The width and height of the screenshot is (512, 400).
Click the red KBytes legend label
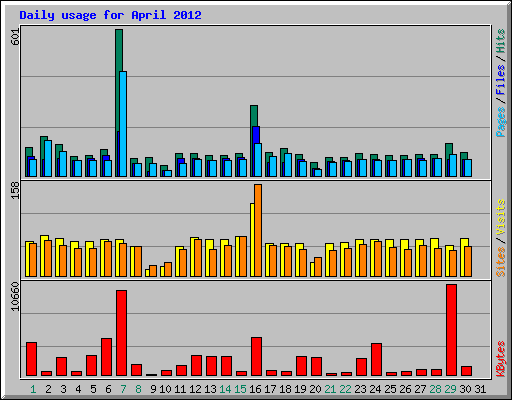tap(500, 359)
